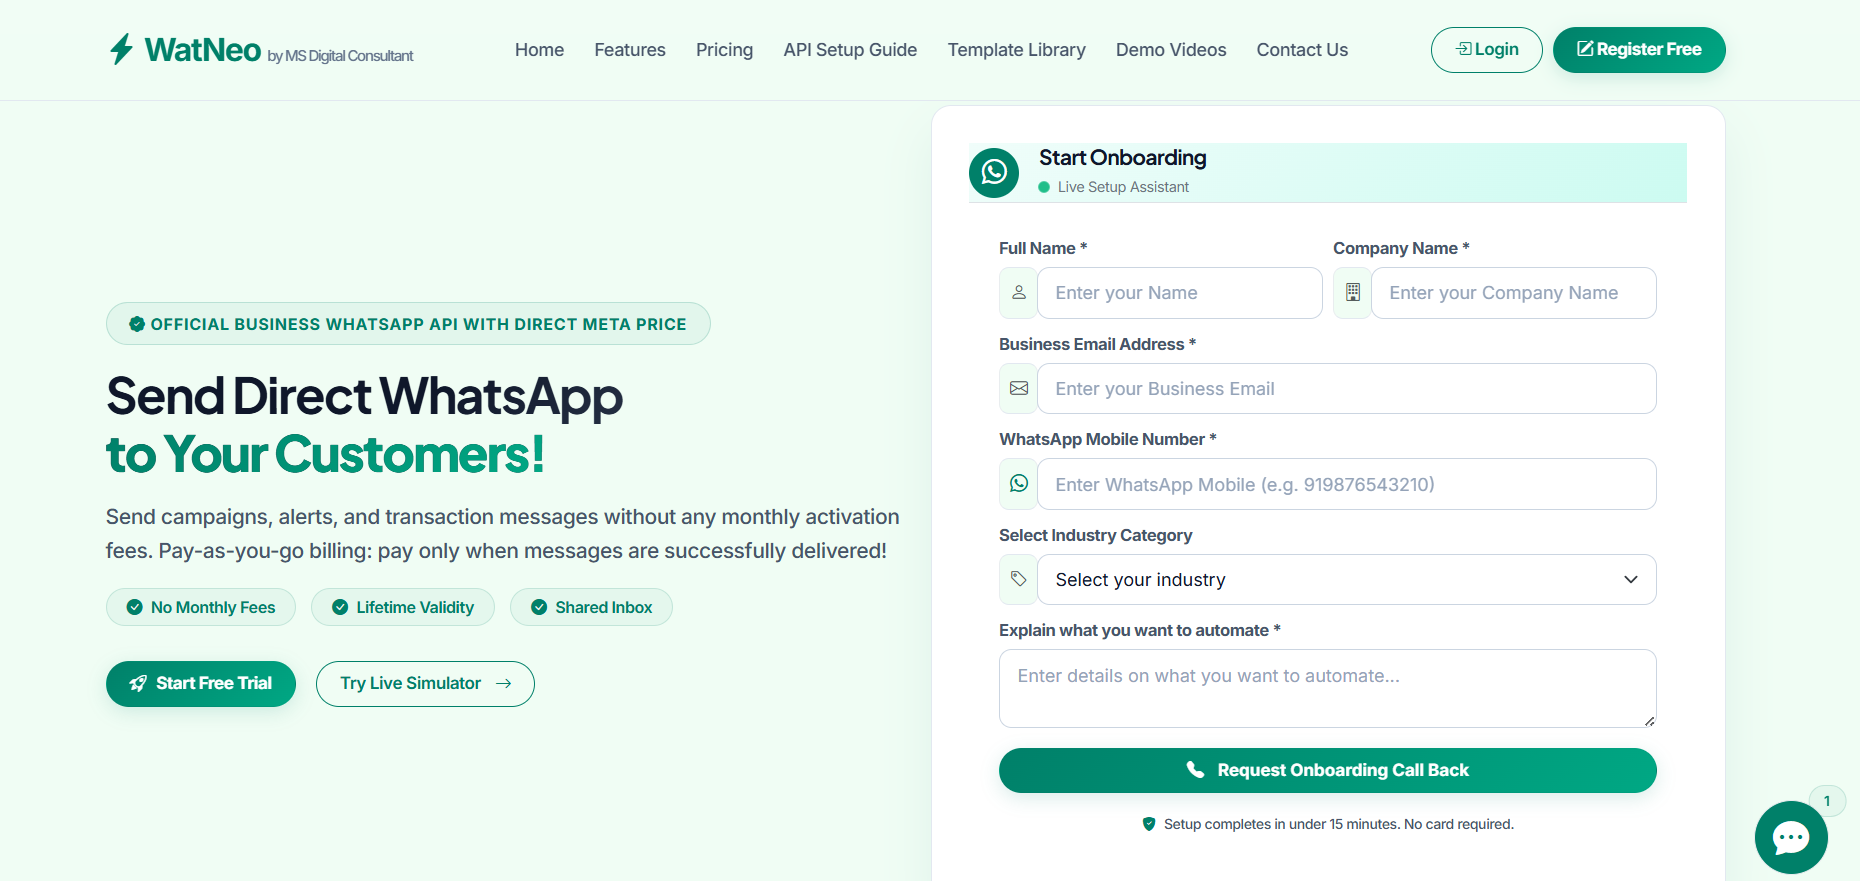Click the 'WhatsApp Mobile Number' field label

[1108, 439]
